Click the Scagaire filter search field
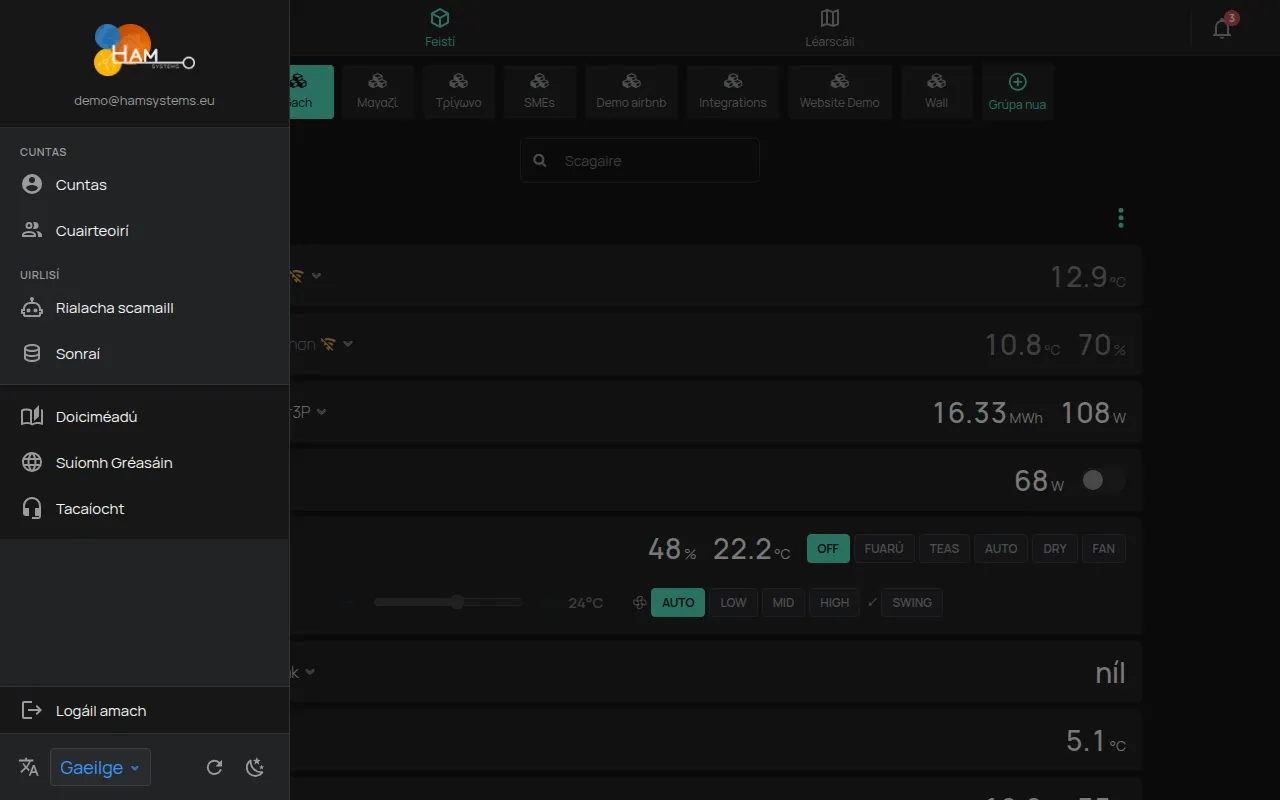 point(640,160)
